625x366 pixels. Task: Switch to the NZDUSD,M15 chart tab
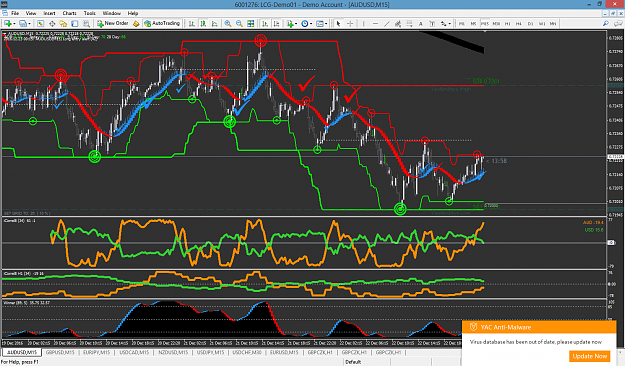click(x=173, y=353)
